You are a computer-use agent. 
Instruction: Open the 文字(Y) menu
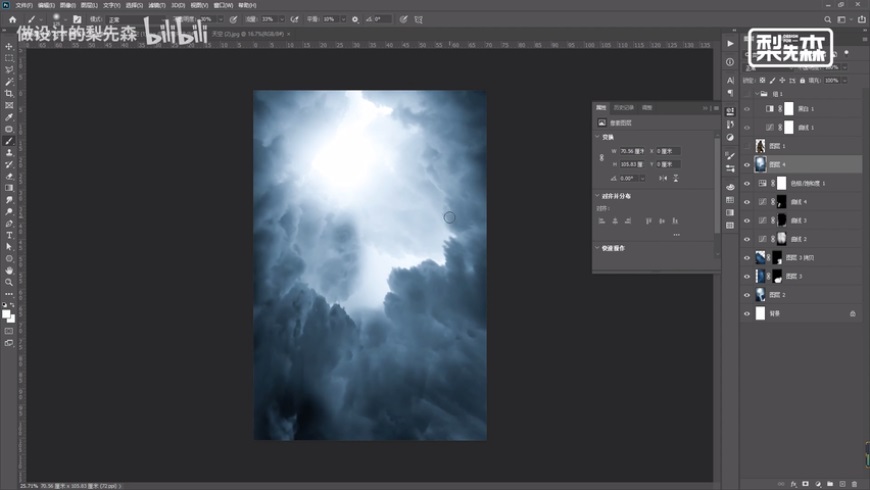pyautogui.click(x=112, y=5)
